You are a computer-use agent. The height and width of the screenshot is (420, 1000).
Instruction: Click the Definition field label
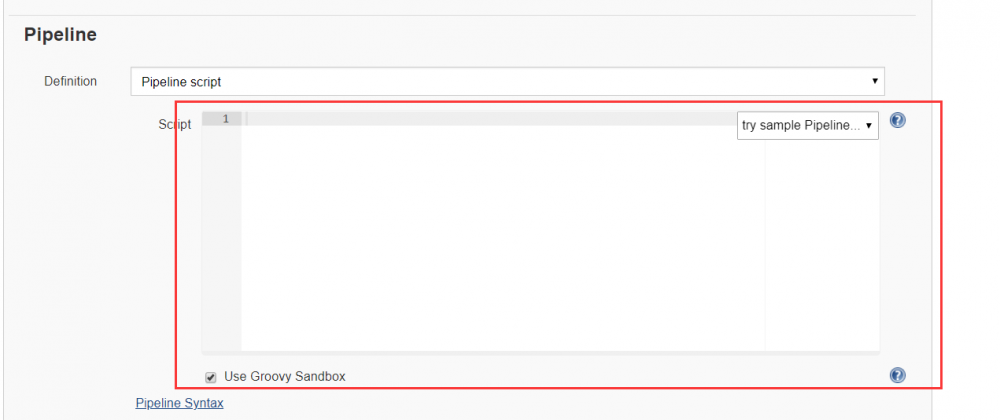click(70, 81)
